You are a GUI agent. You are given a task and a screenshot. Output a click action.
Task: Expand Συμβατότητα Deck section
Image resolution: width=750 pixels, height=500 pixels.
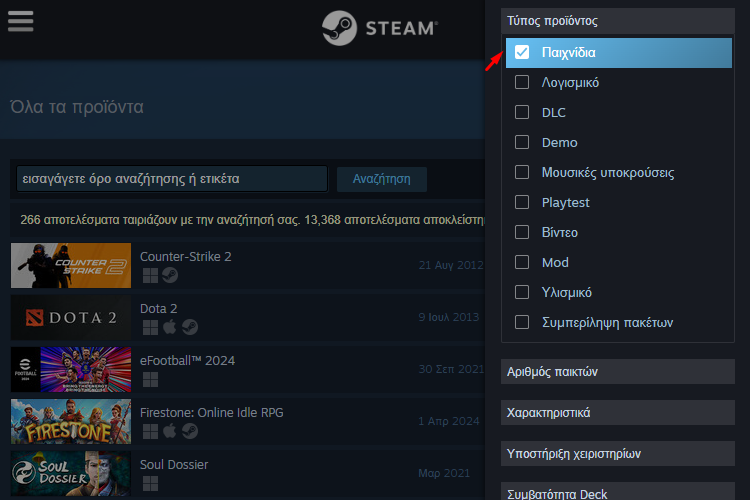[x=618, y=491]
